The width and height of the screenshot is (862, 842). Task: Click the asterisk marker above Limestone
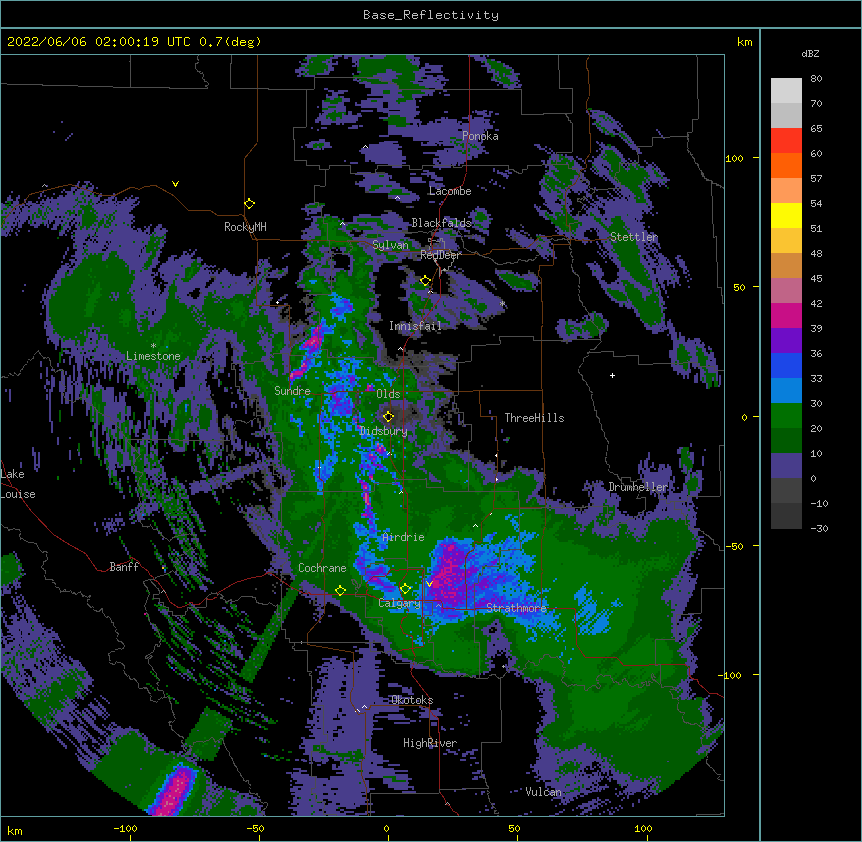(x=153, y=346)
